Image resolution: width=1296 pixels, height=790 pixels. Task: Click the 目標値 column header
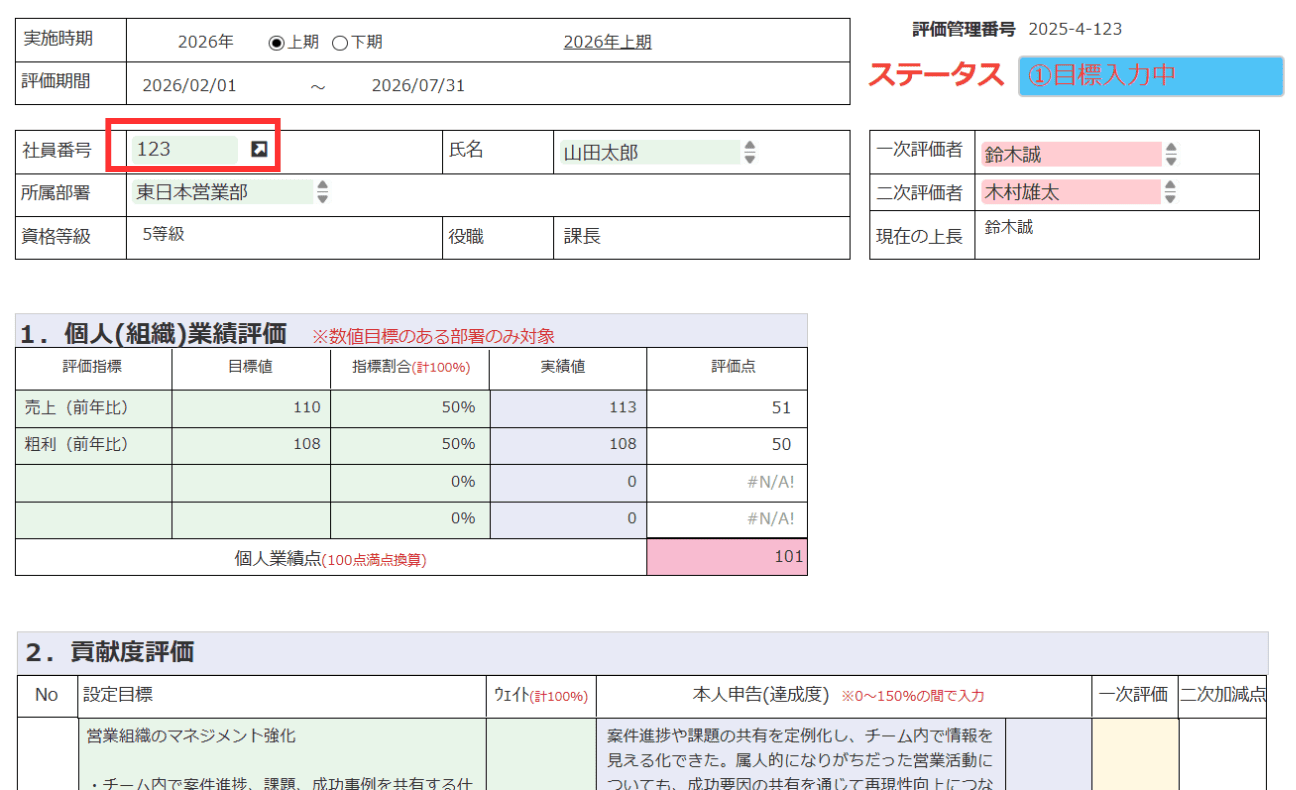click(x=250, y=367)
